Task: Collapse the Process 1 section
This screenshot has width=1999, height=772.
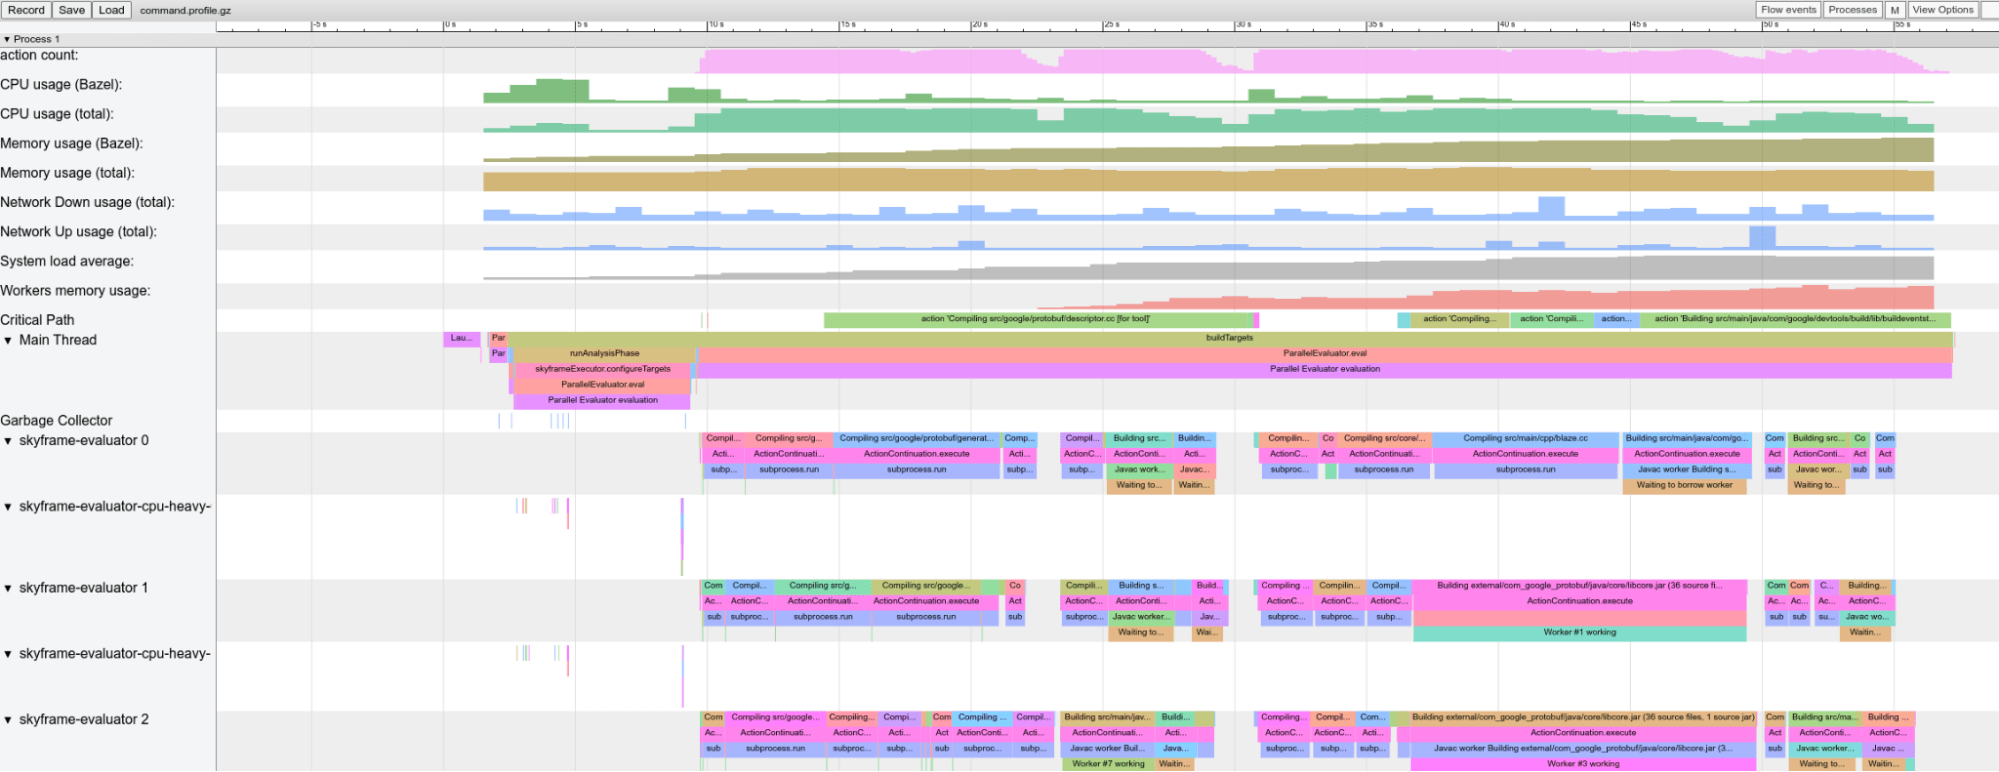Action: tap(7, 39)
